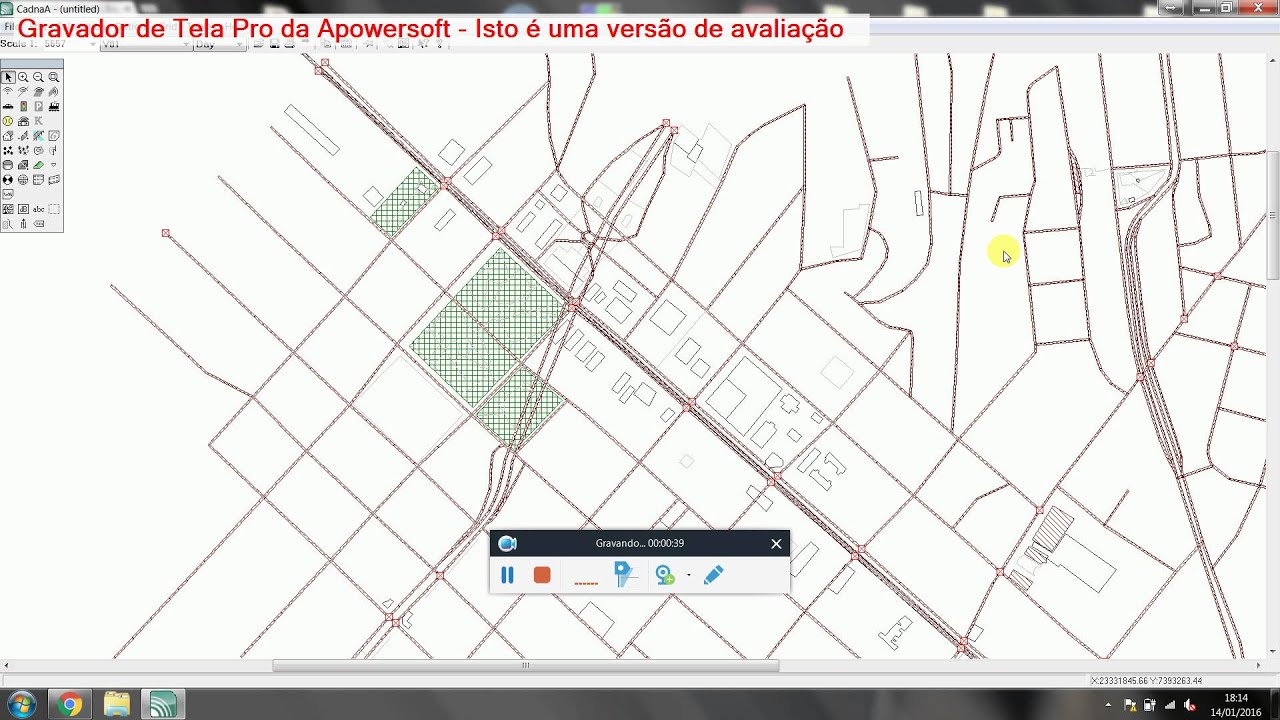Image resolution: width=1280 pixels, height=720 pixels.
Task: Pause the screen recording
Action: pyautogui.click(x=507, y=575)
